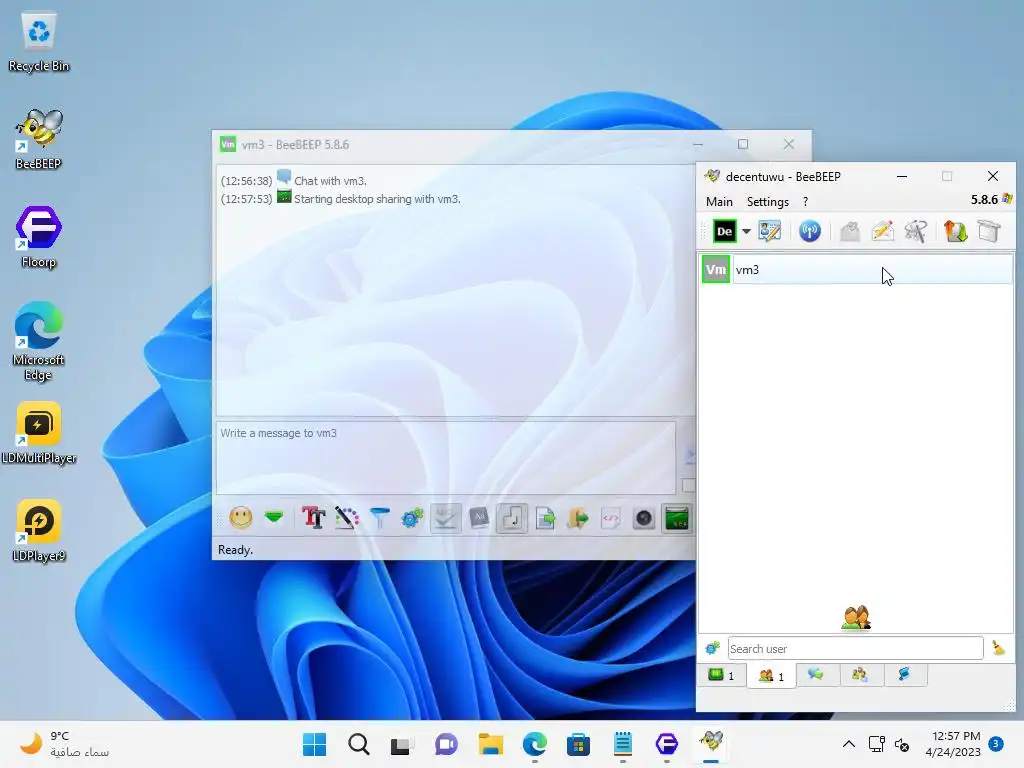
Task: Open Microsoft Store from taskbar
Action: click(x=579, y=744)
